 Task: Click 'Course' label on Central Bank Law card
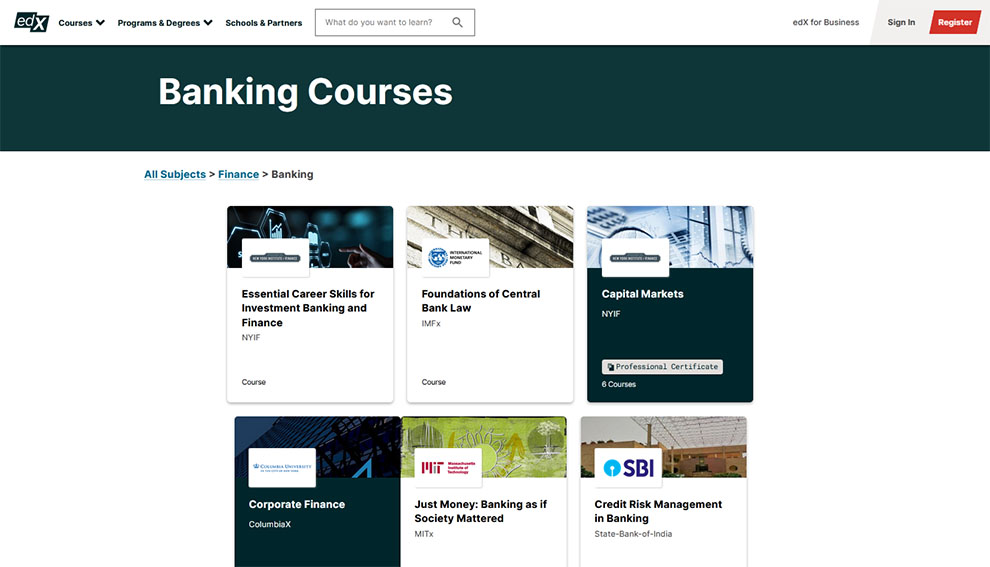click(434, 382)
